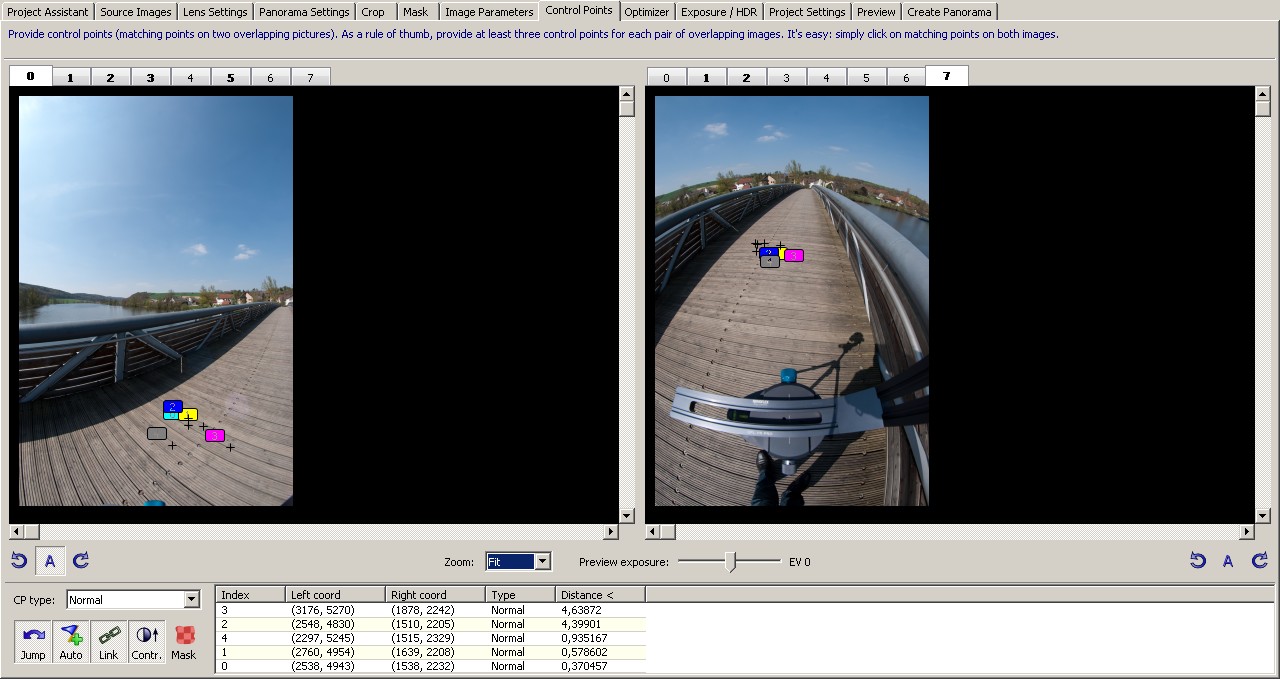
Task: Switch to the Optimizer tab
Action: coord(646,12)
